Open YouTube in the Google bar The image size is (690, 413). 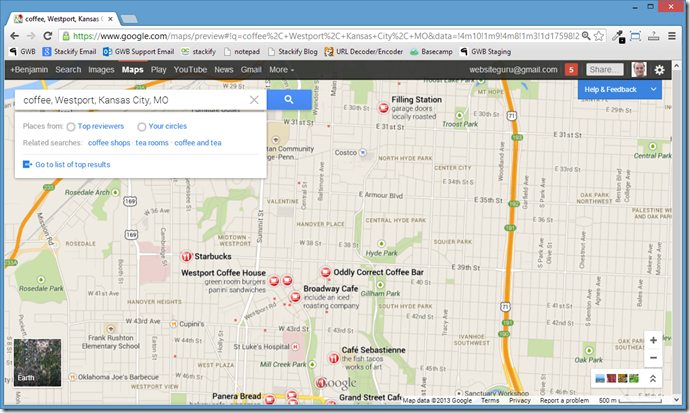[x=190, y=69]
